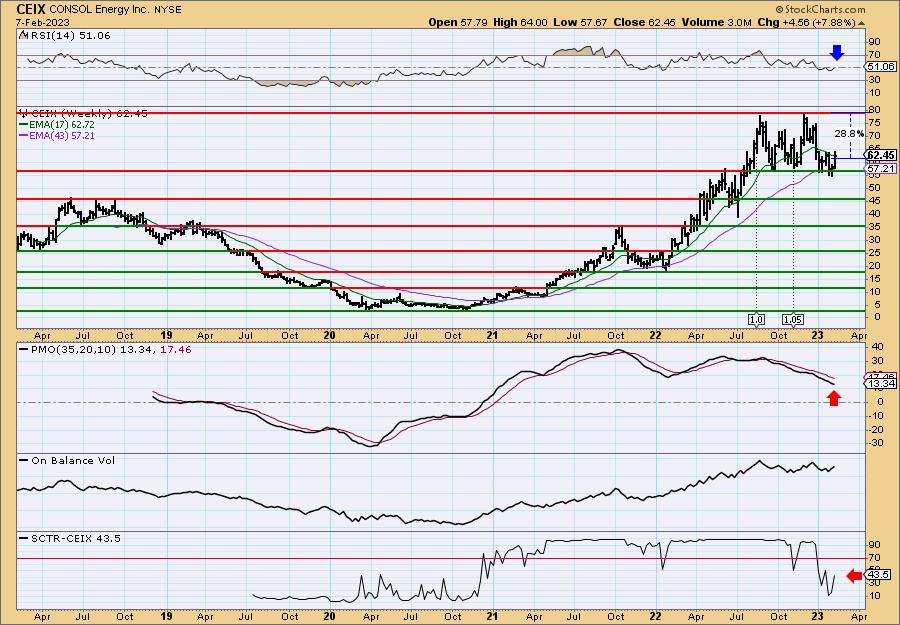The height and width of the screenshot is (625, 900).
Task: Click the RSI(14) 51.06 indicator legend
Action: pos(65,35)
